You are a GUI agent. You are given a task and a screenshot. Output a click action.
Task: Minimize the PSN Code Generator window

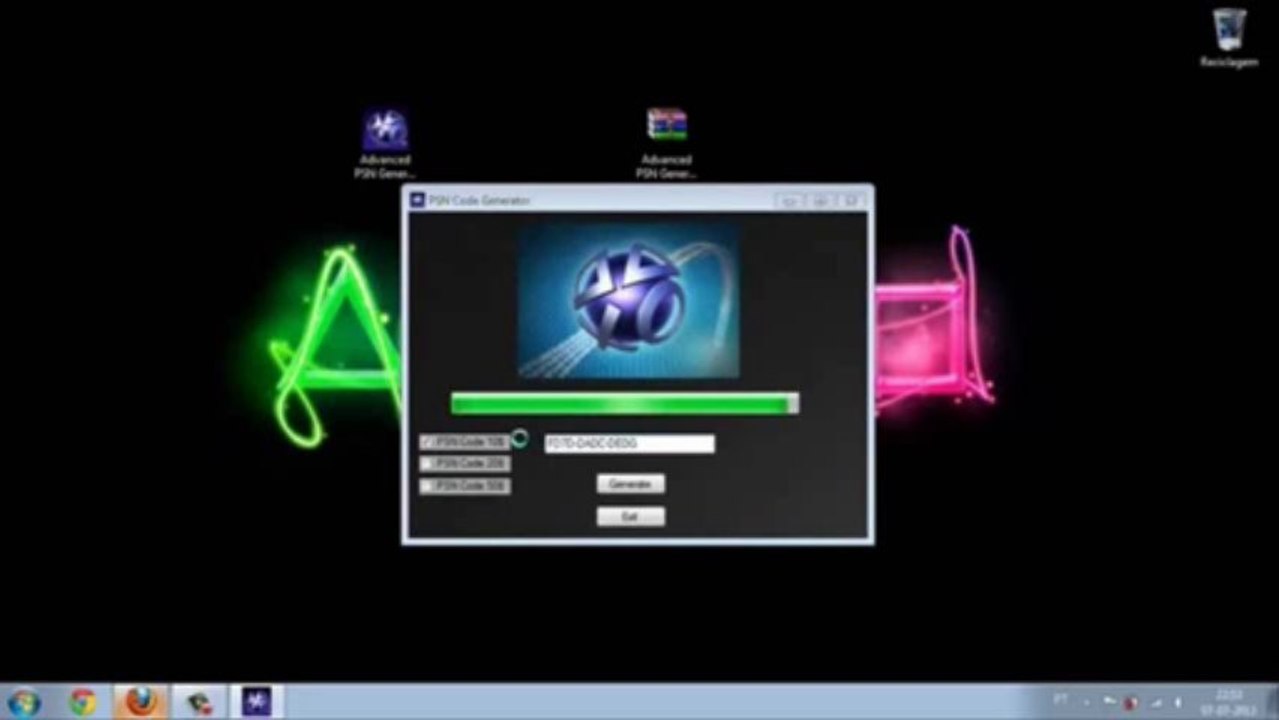789,201
